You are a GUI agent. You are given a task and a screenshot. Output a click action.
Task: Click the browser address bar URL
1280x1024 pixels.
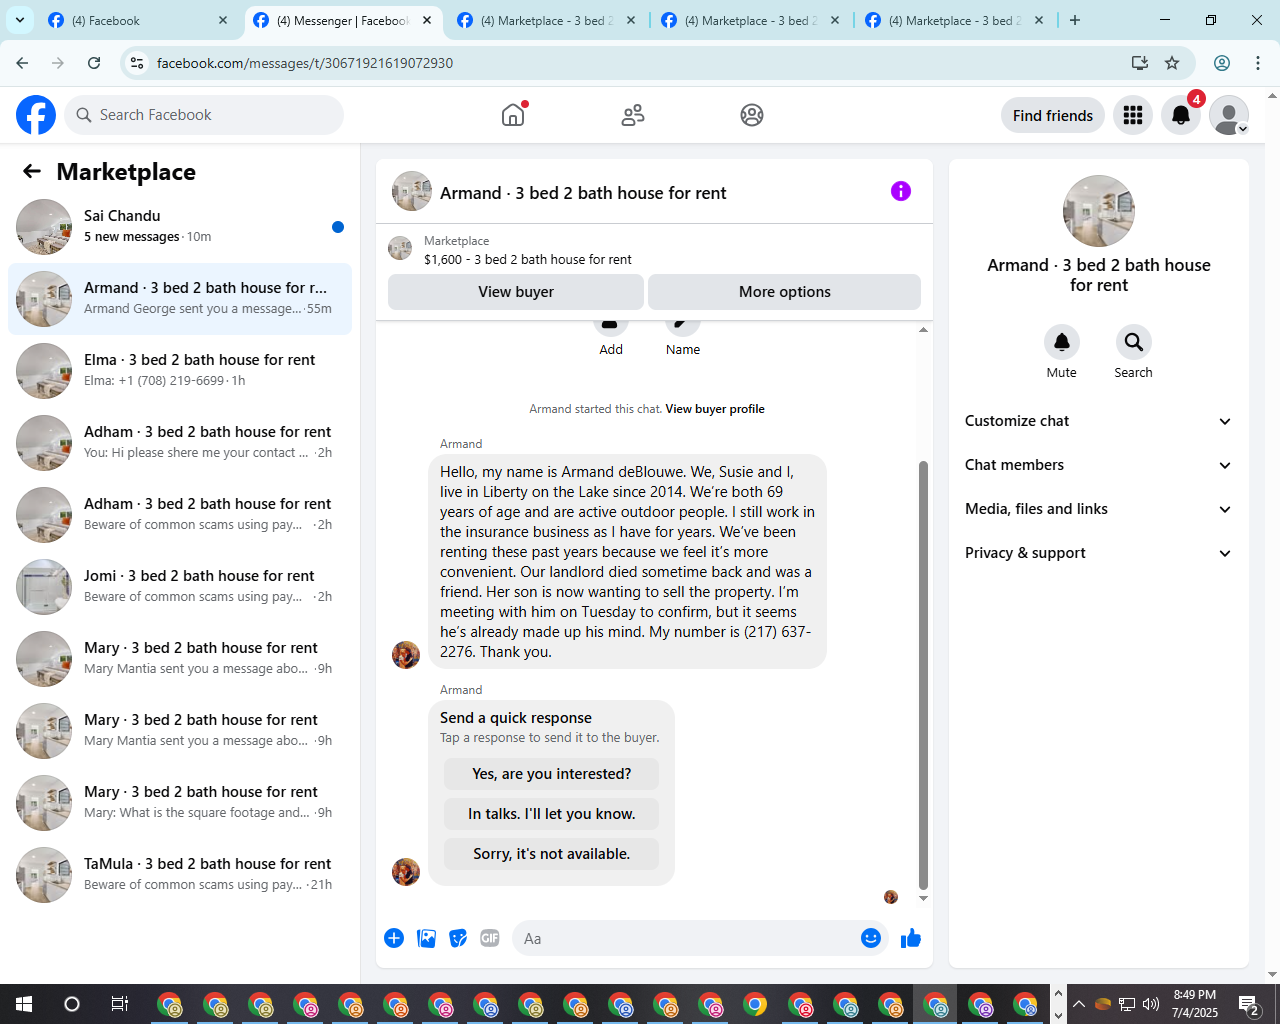[x=305, y=63]
